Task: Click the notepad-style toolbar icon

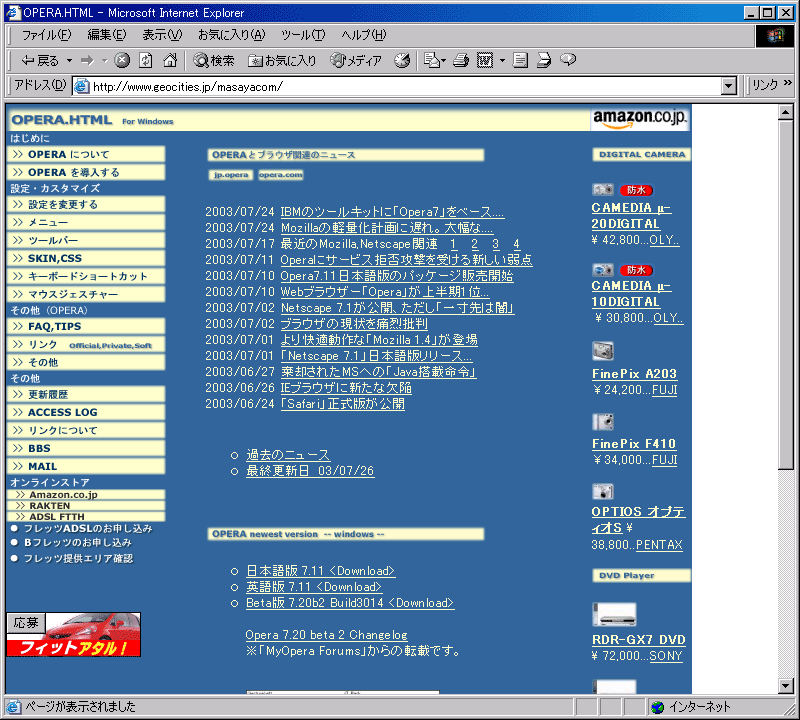Action: coord(520,61)
